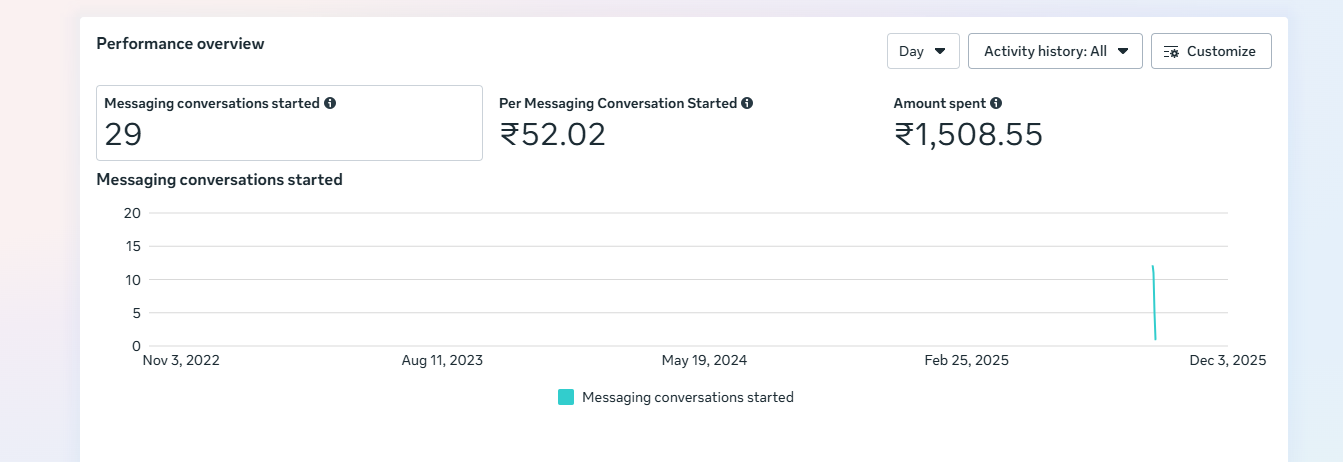Click info icon beside Messaging conversations started

pos(330,103)
